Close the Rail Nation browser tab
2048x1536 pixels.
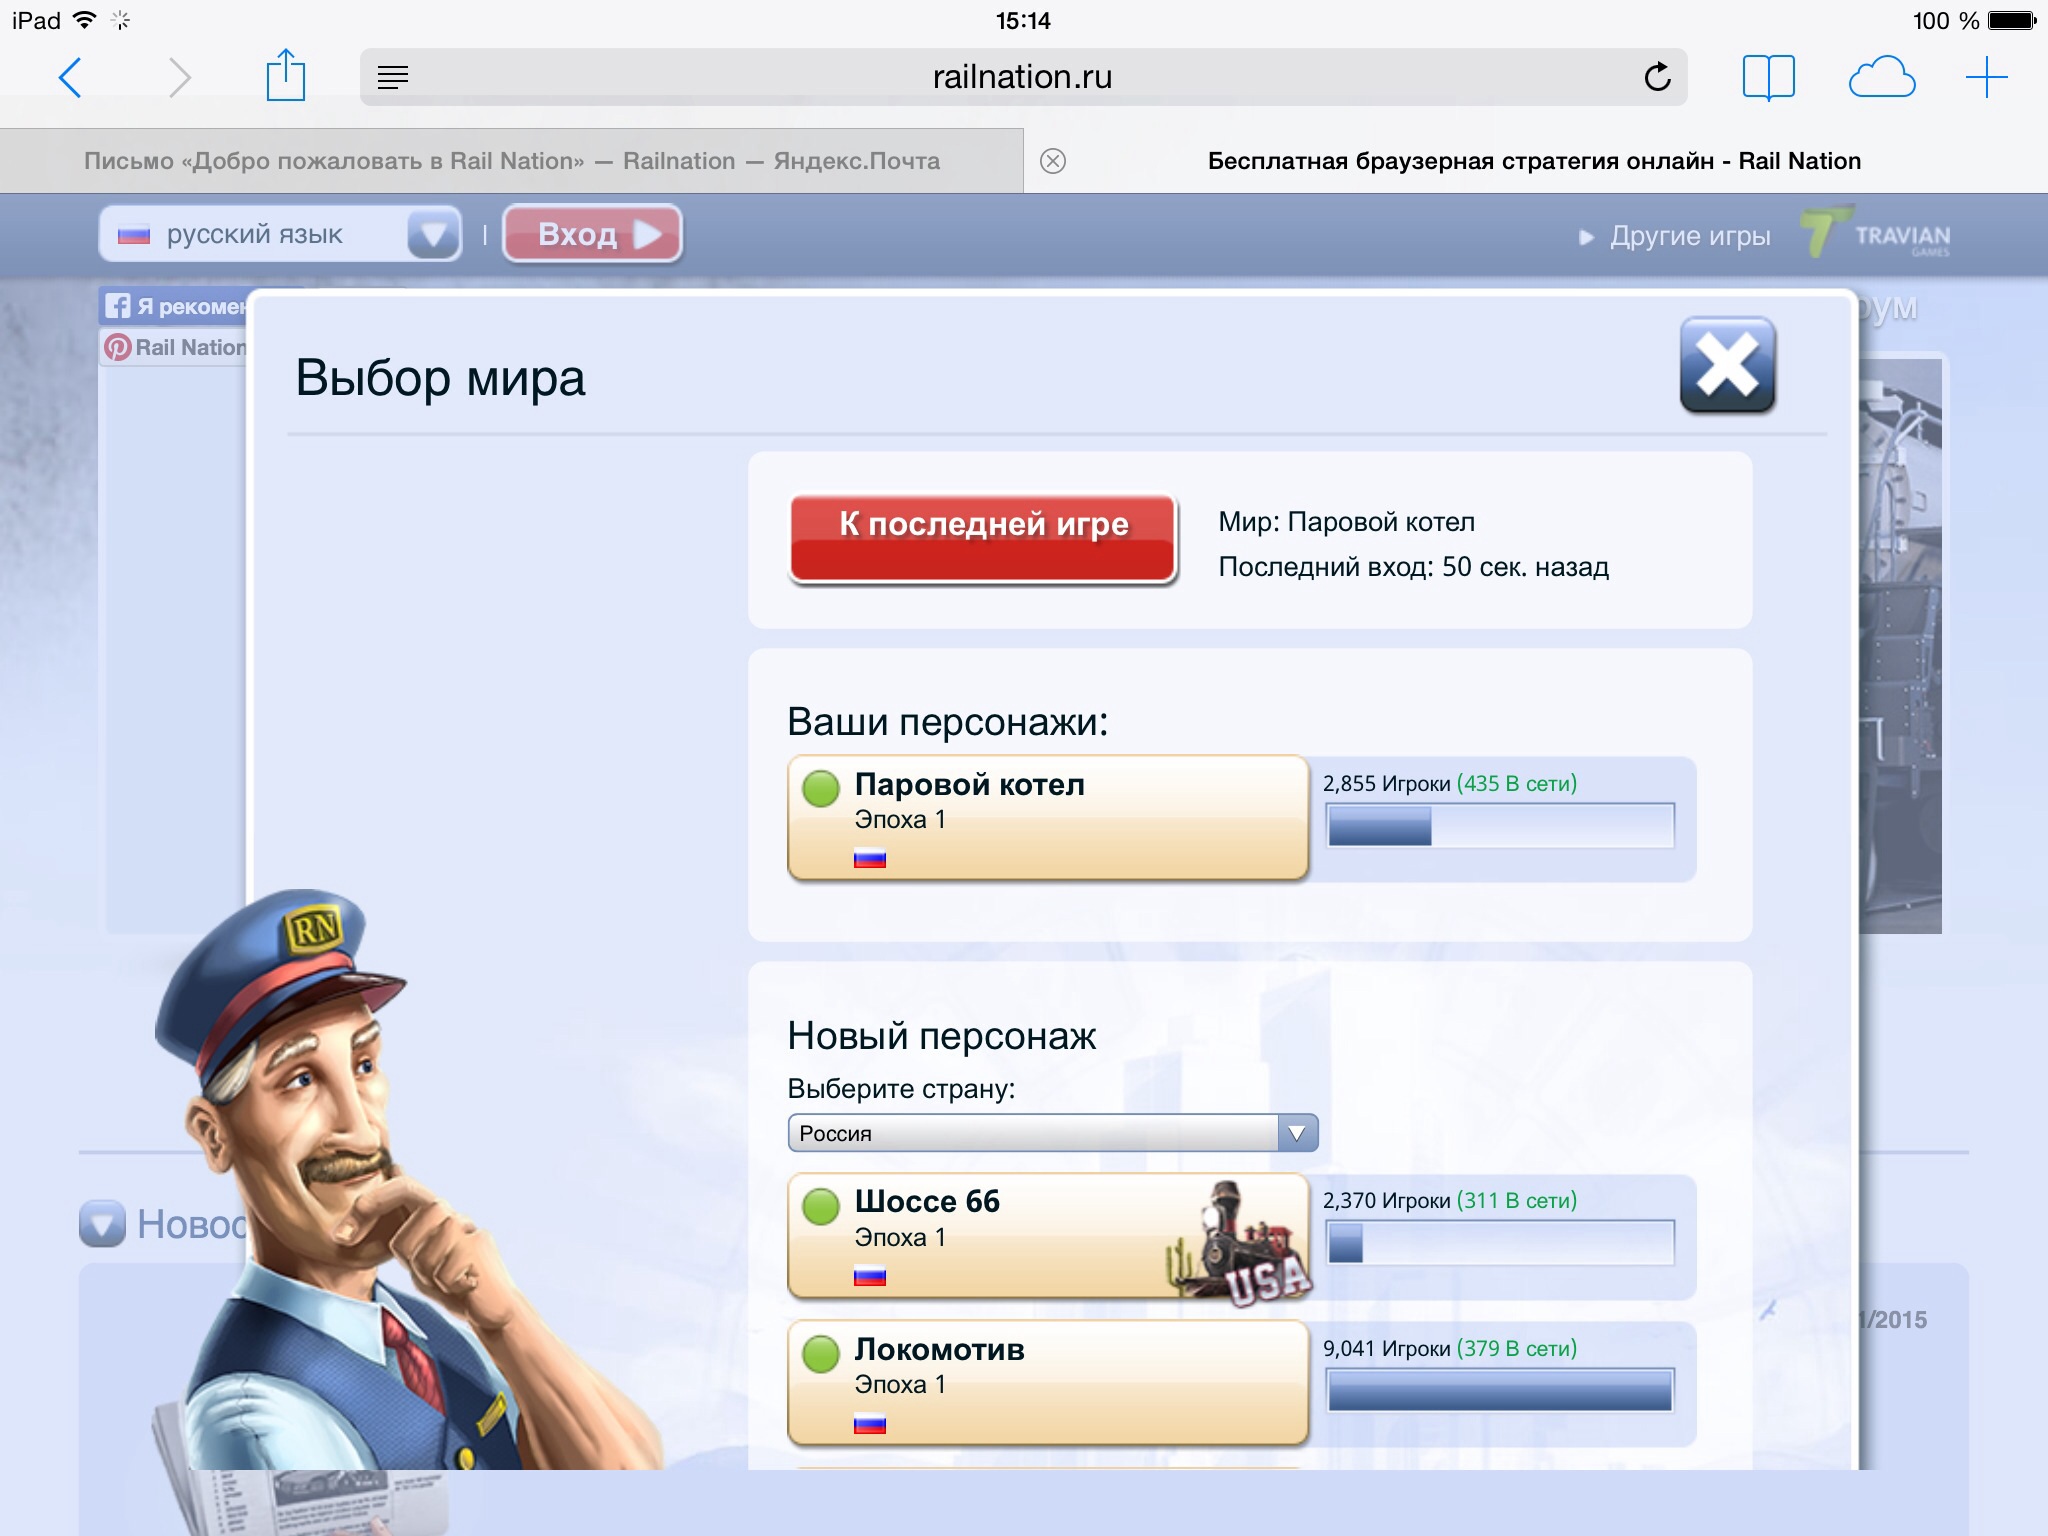(1053, 161)
